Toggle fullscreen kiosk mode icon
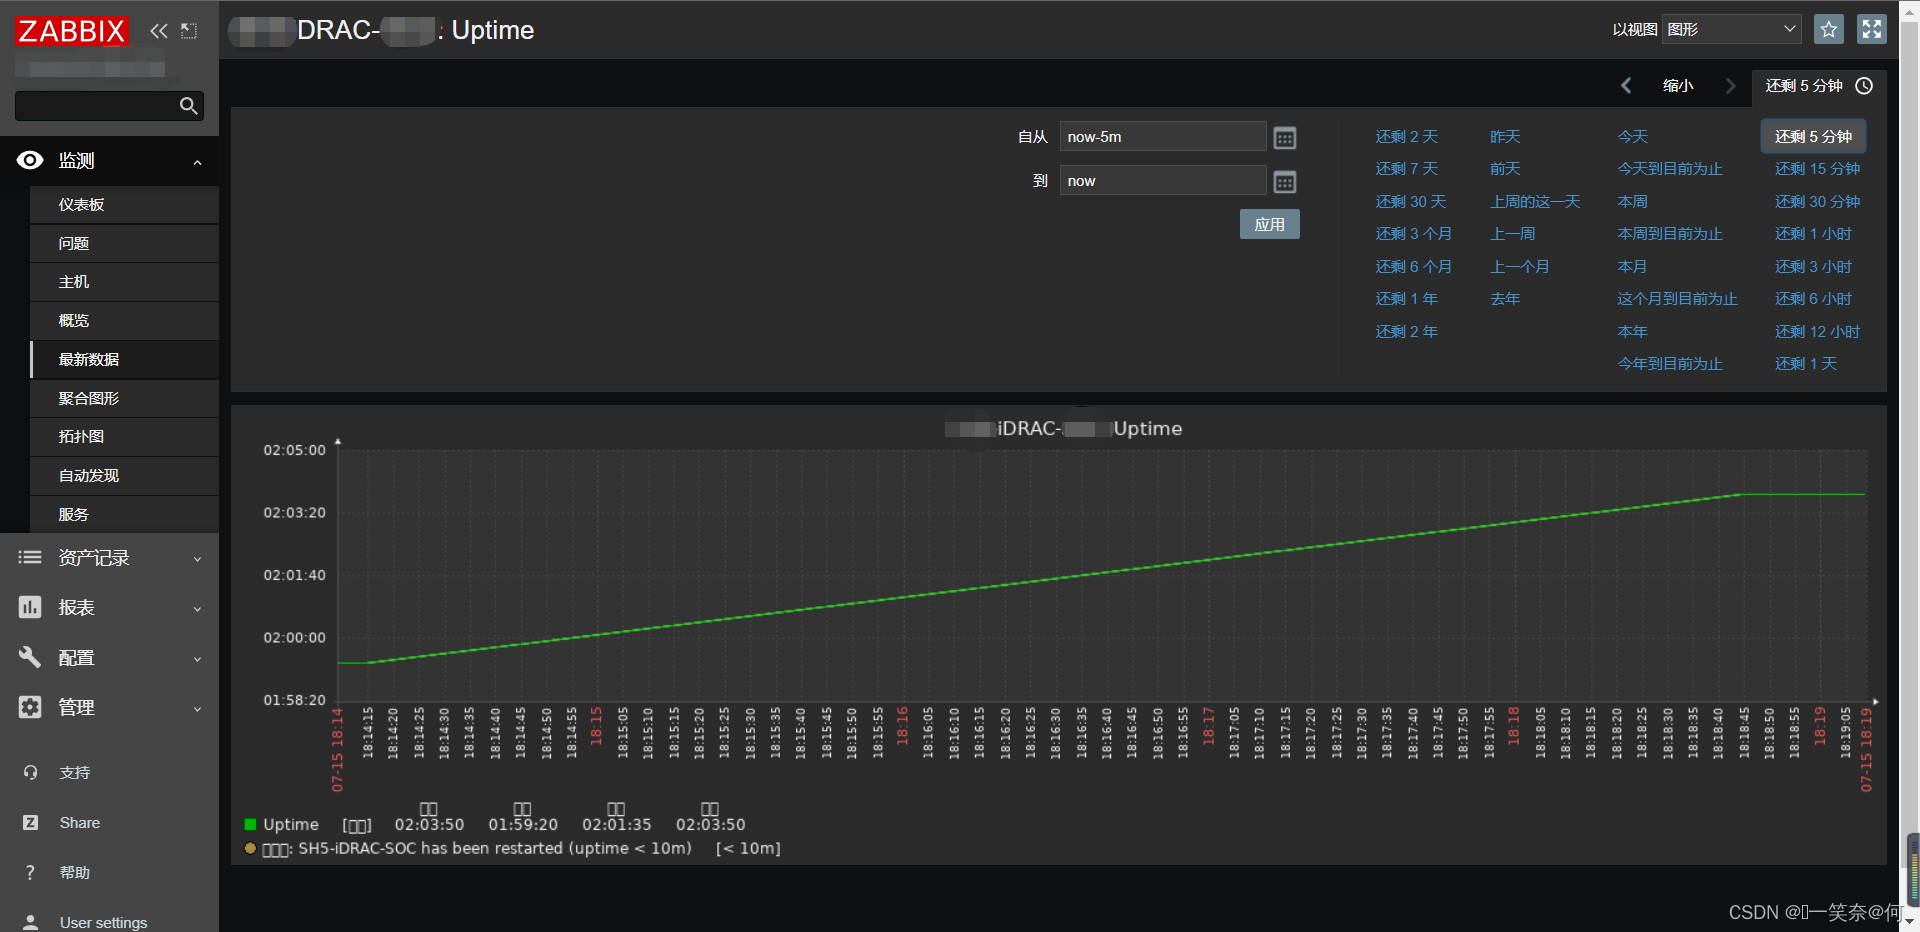The width and height of the screenshot is (1920, 932). 1871,29
